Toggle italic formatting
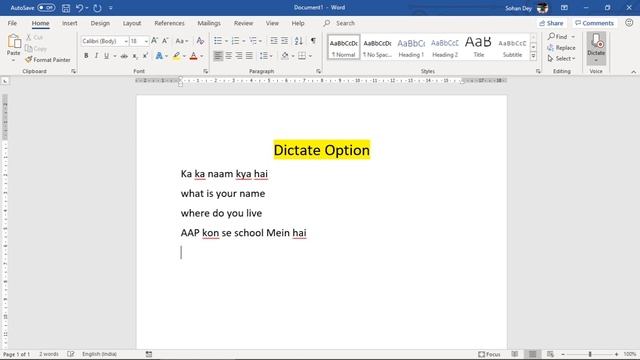The width and height of the screenshot is (640, 360). click(x=96, y=56)
